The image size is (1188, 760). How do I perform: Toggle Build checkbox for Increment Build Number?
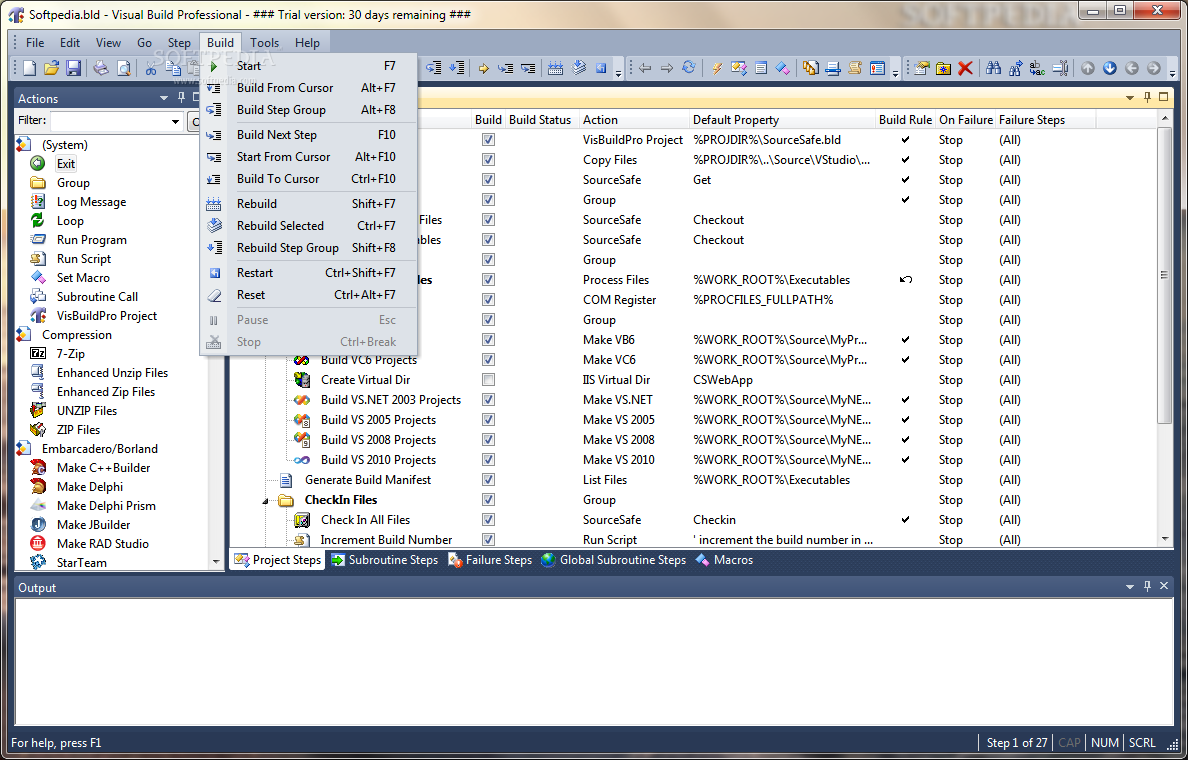click(489, 540)
